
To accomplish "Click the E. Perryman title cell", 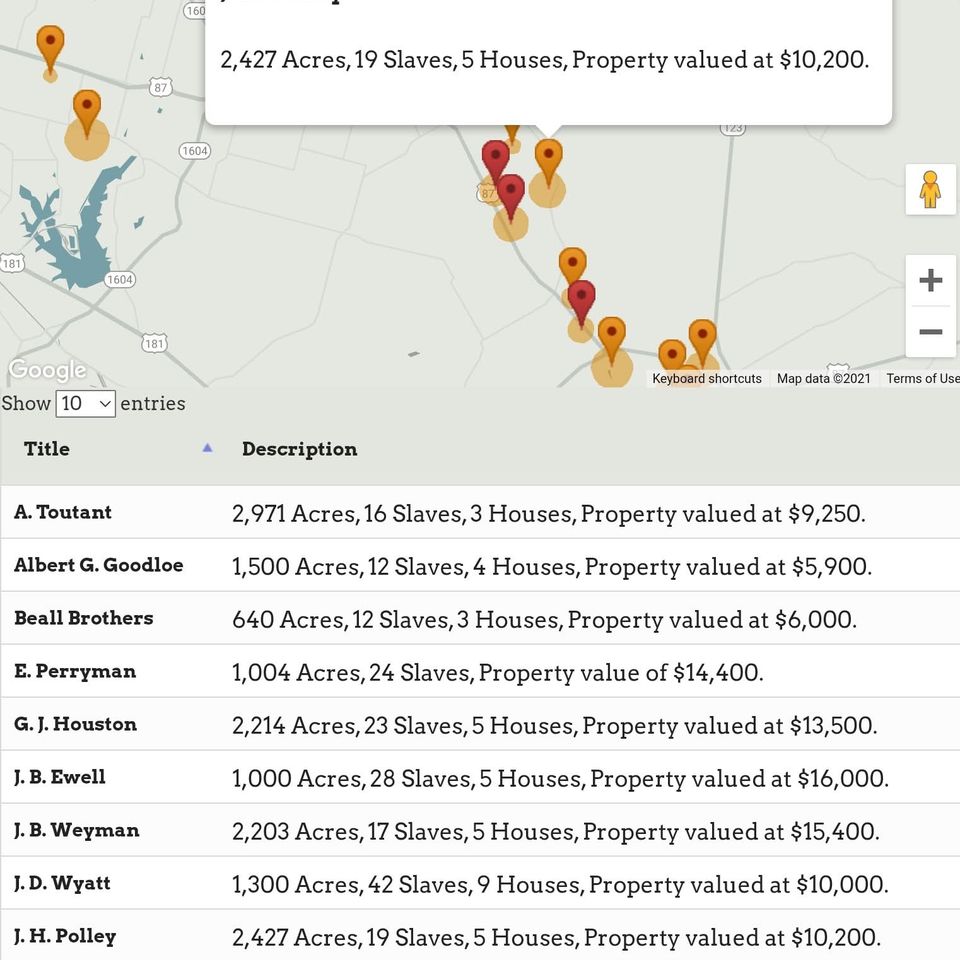I will coord(75,671).
